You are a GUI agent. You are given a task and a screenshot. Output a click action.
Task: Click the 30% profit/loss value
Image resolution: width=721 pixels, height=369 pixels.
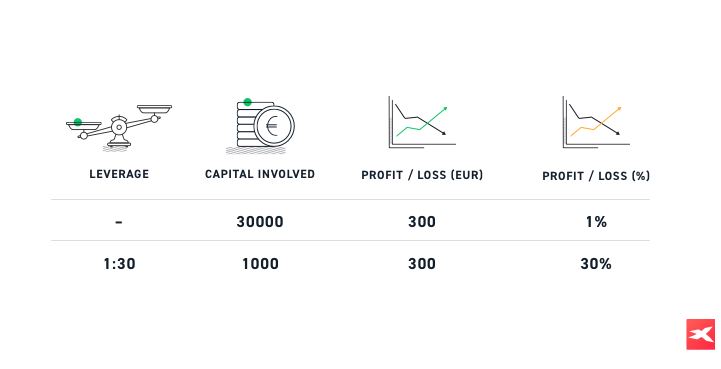pos(596,264)
